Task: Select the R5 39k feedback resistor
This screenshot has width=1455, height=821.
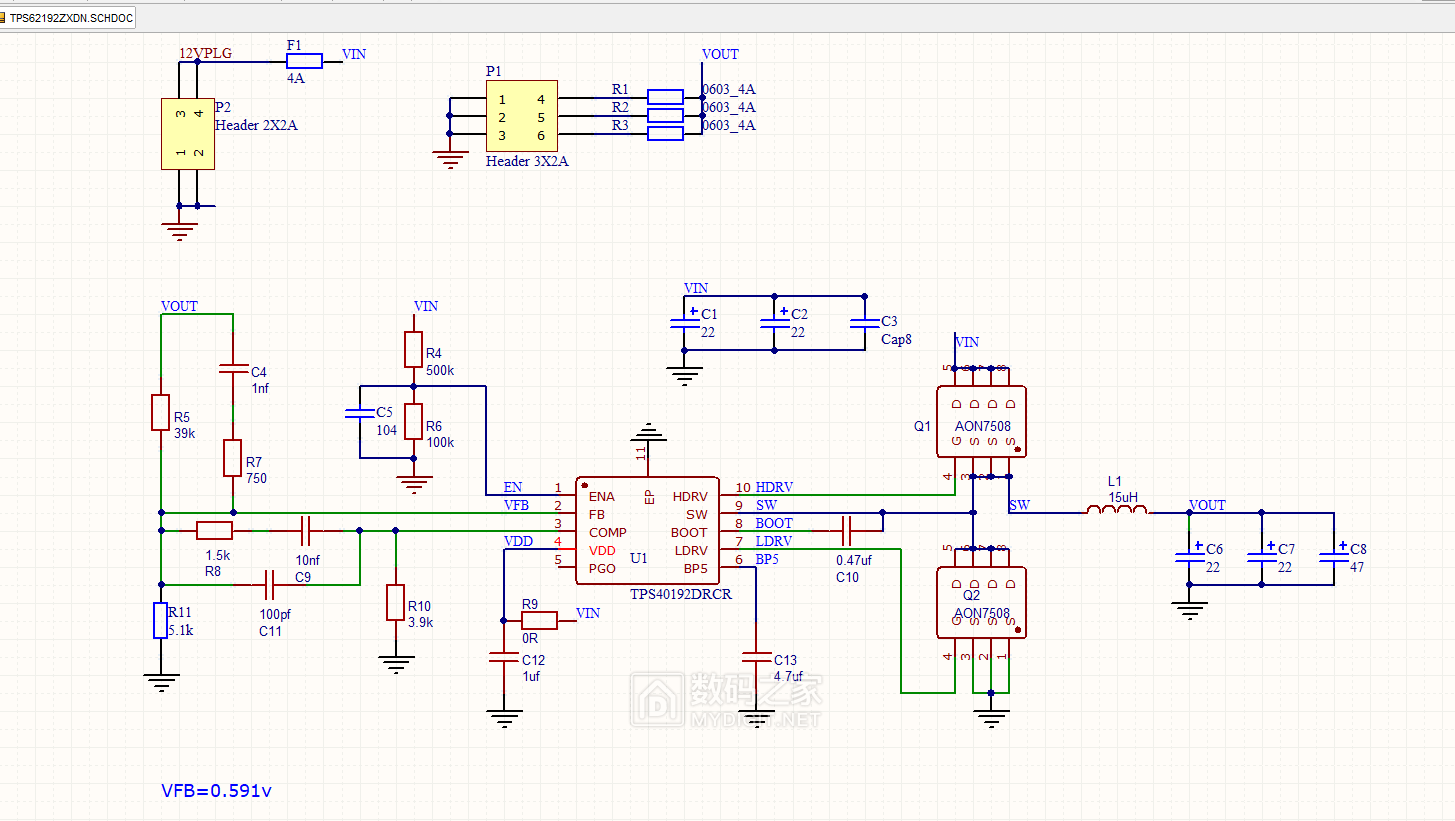Action: [160, 412]
